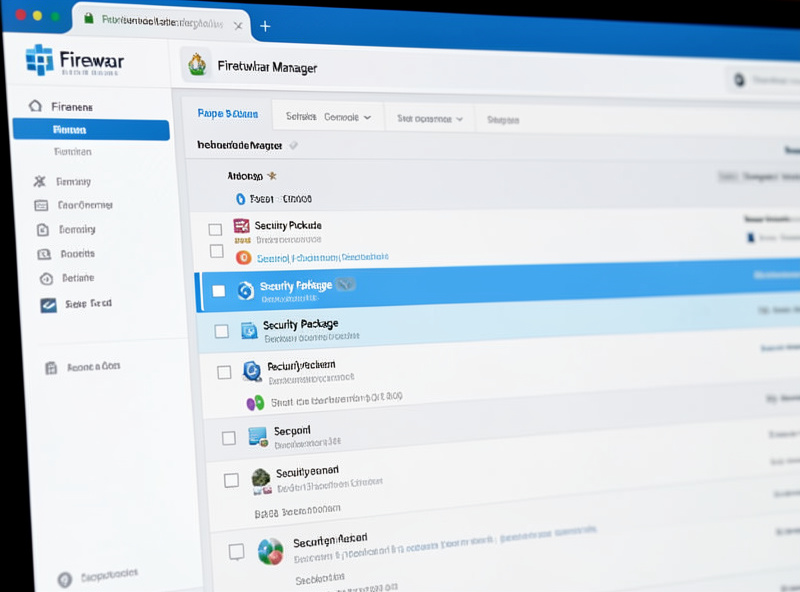Click the dark green Secuitlyeanarl icon
The image size is (800, 592).
coord(261,479)
